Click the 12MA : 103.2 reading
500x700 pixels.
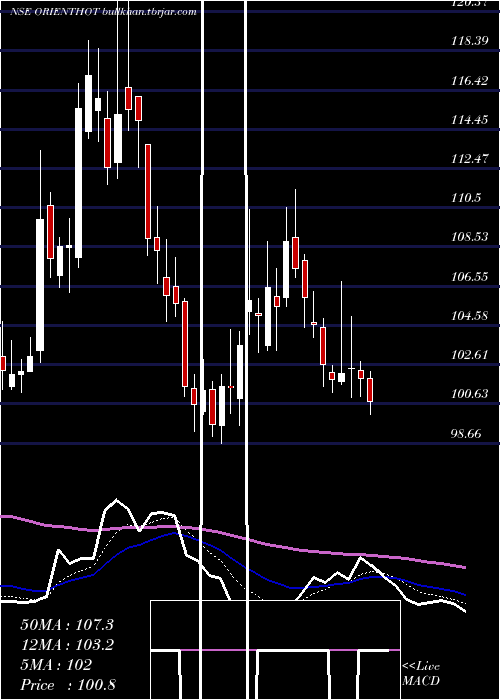(67, 645)
